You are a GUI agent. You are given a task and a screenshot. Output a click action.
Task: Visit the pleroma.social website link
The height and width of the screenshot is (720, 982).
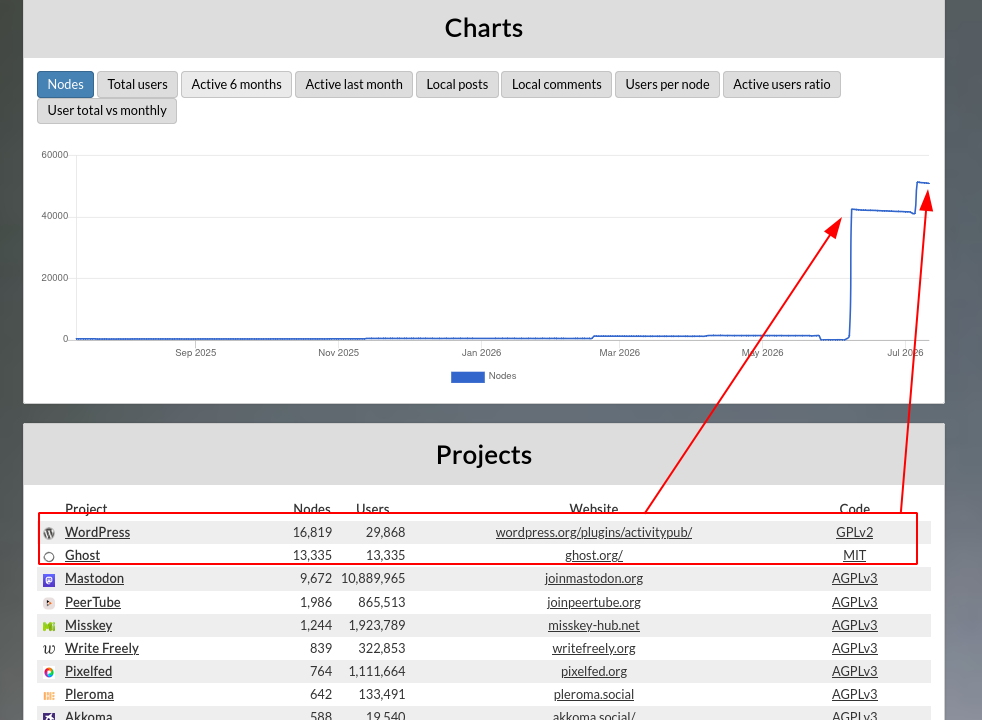[594, 695]
